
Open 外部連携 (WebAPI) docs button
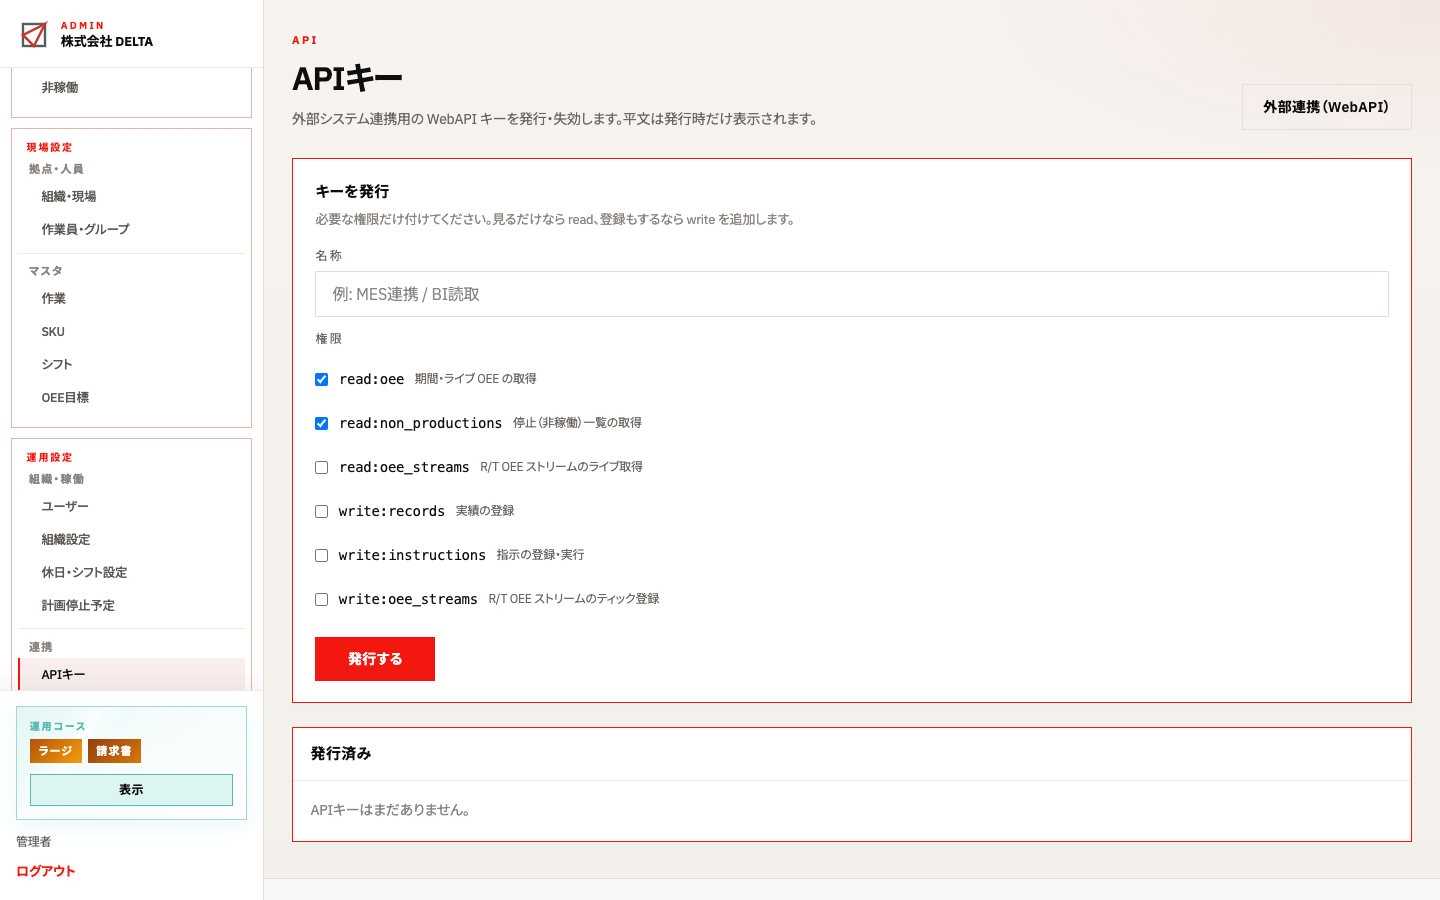[x=1326, y=107]
